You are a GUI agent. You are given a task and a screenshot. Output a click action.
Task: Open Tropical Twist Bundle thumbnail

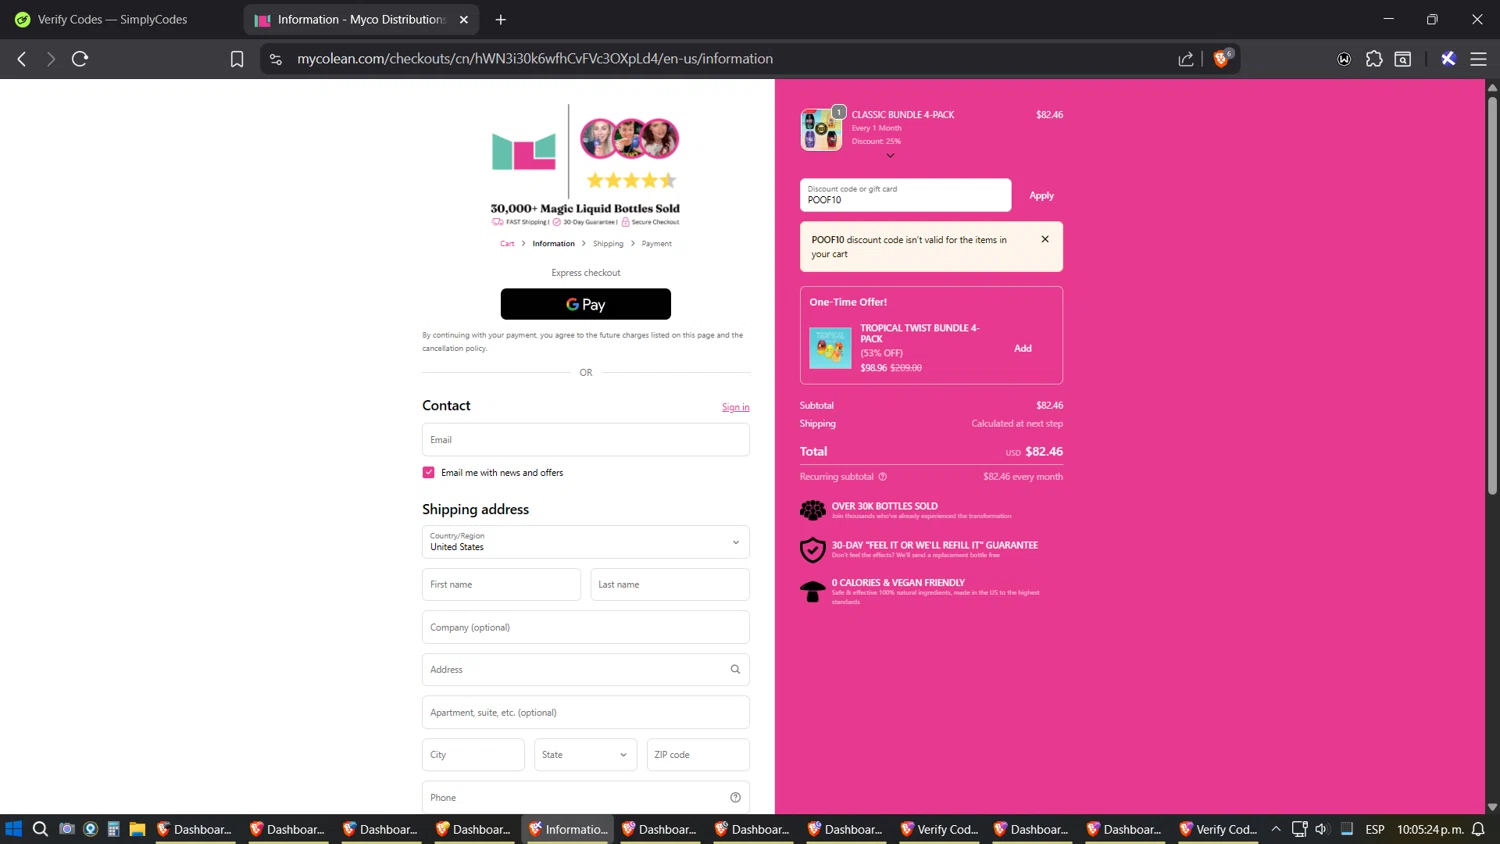click(830, 348)
